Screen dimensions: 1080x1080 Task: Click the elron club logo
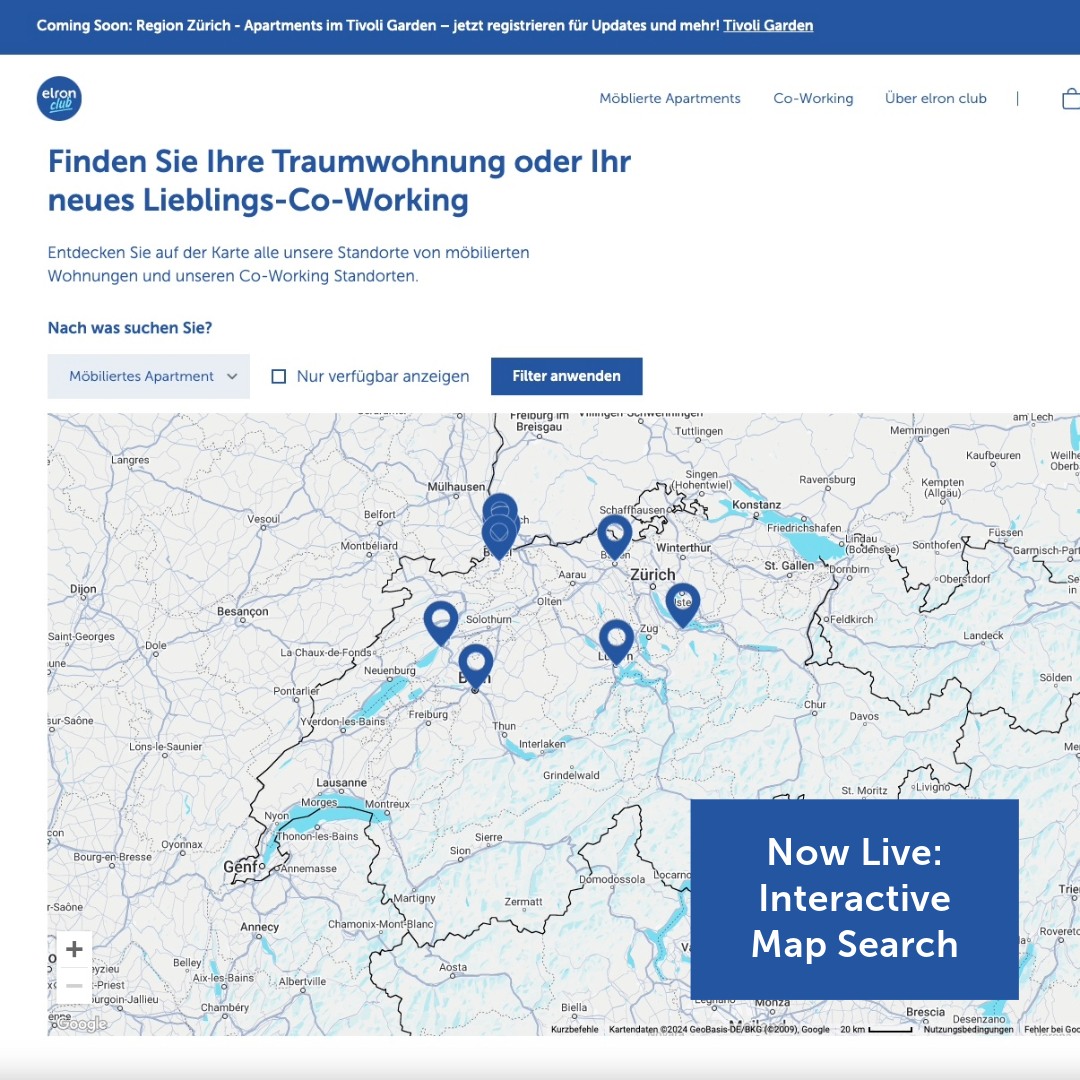point(59,98)
